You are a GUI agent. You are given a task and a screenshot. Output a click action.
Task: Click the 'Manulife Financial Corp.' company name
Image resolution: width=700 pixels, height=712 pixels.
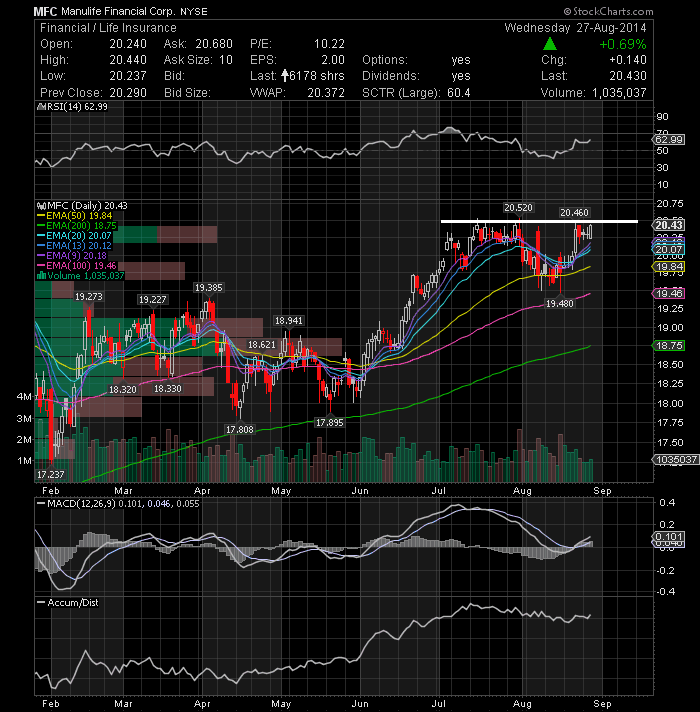[117, 11]
